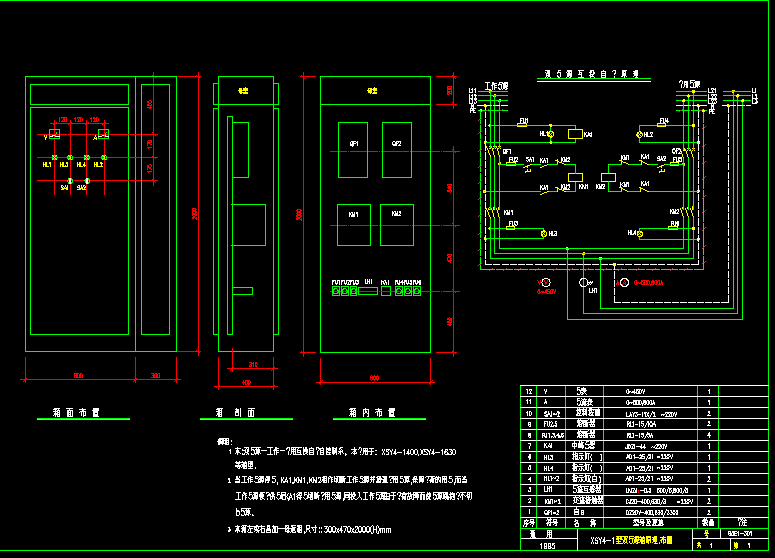Select the QF1 breaker box in the interior layout
The width and height of the screenshot is (775, 558).
click(x=353, y=150)
